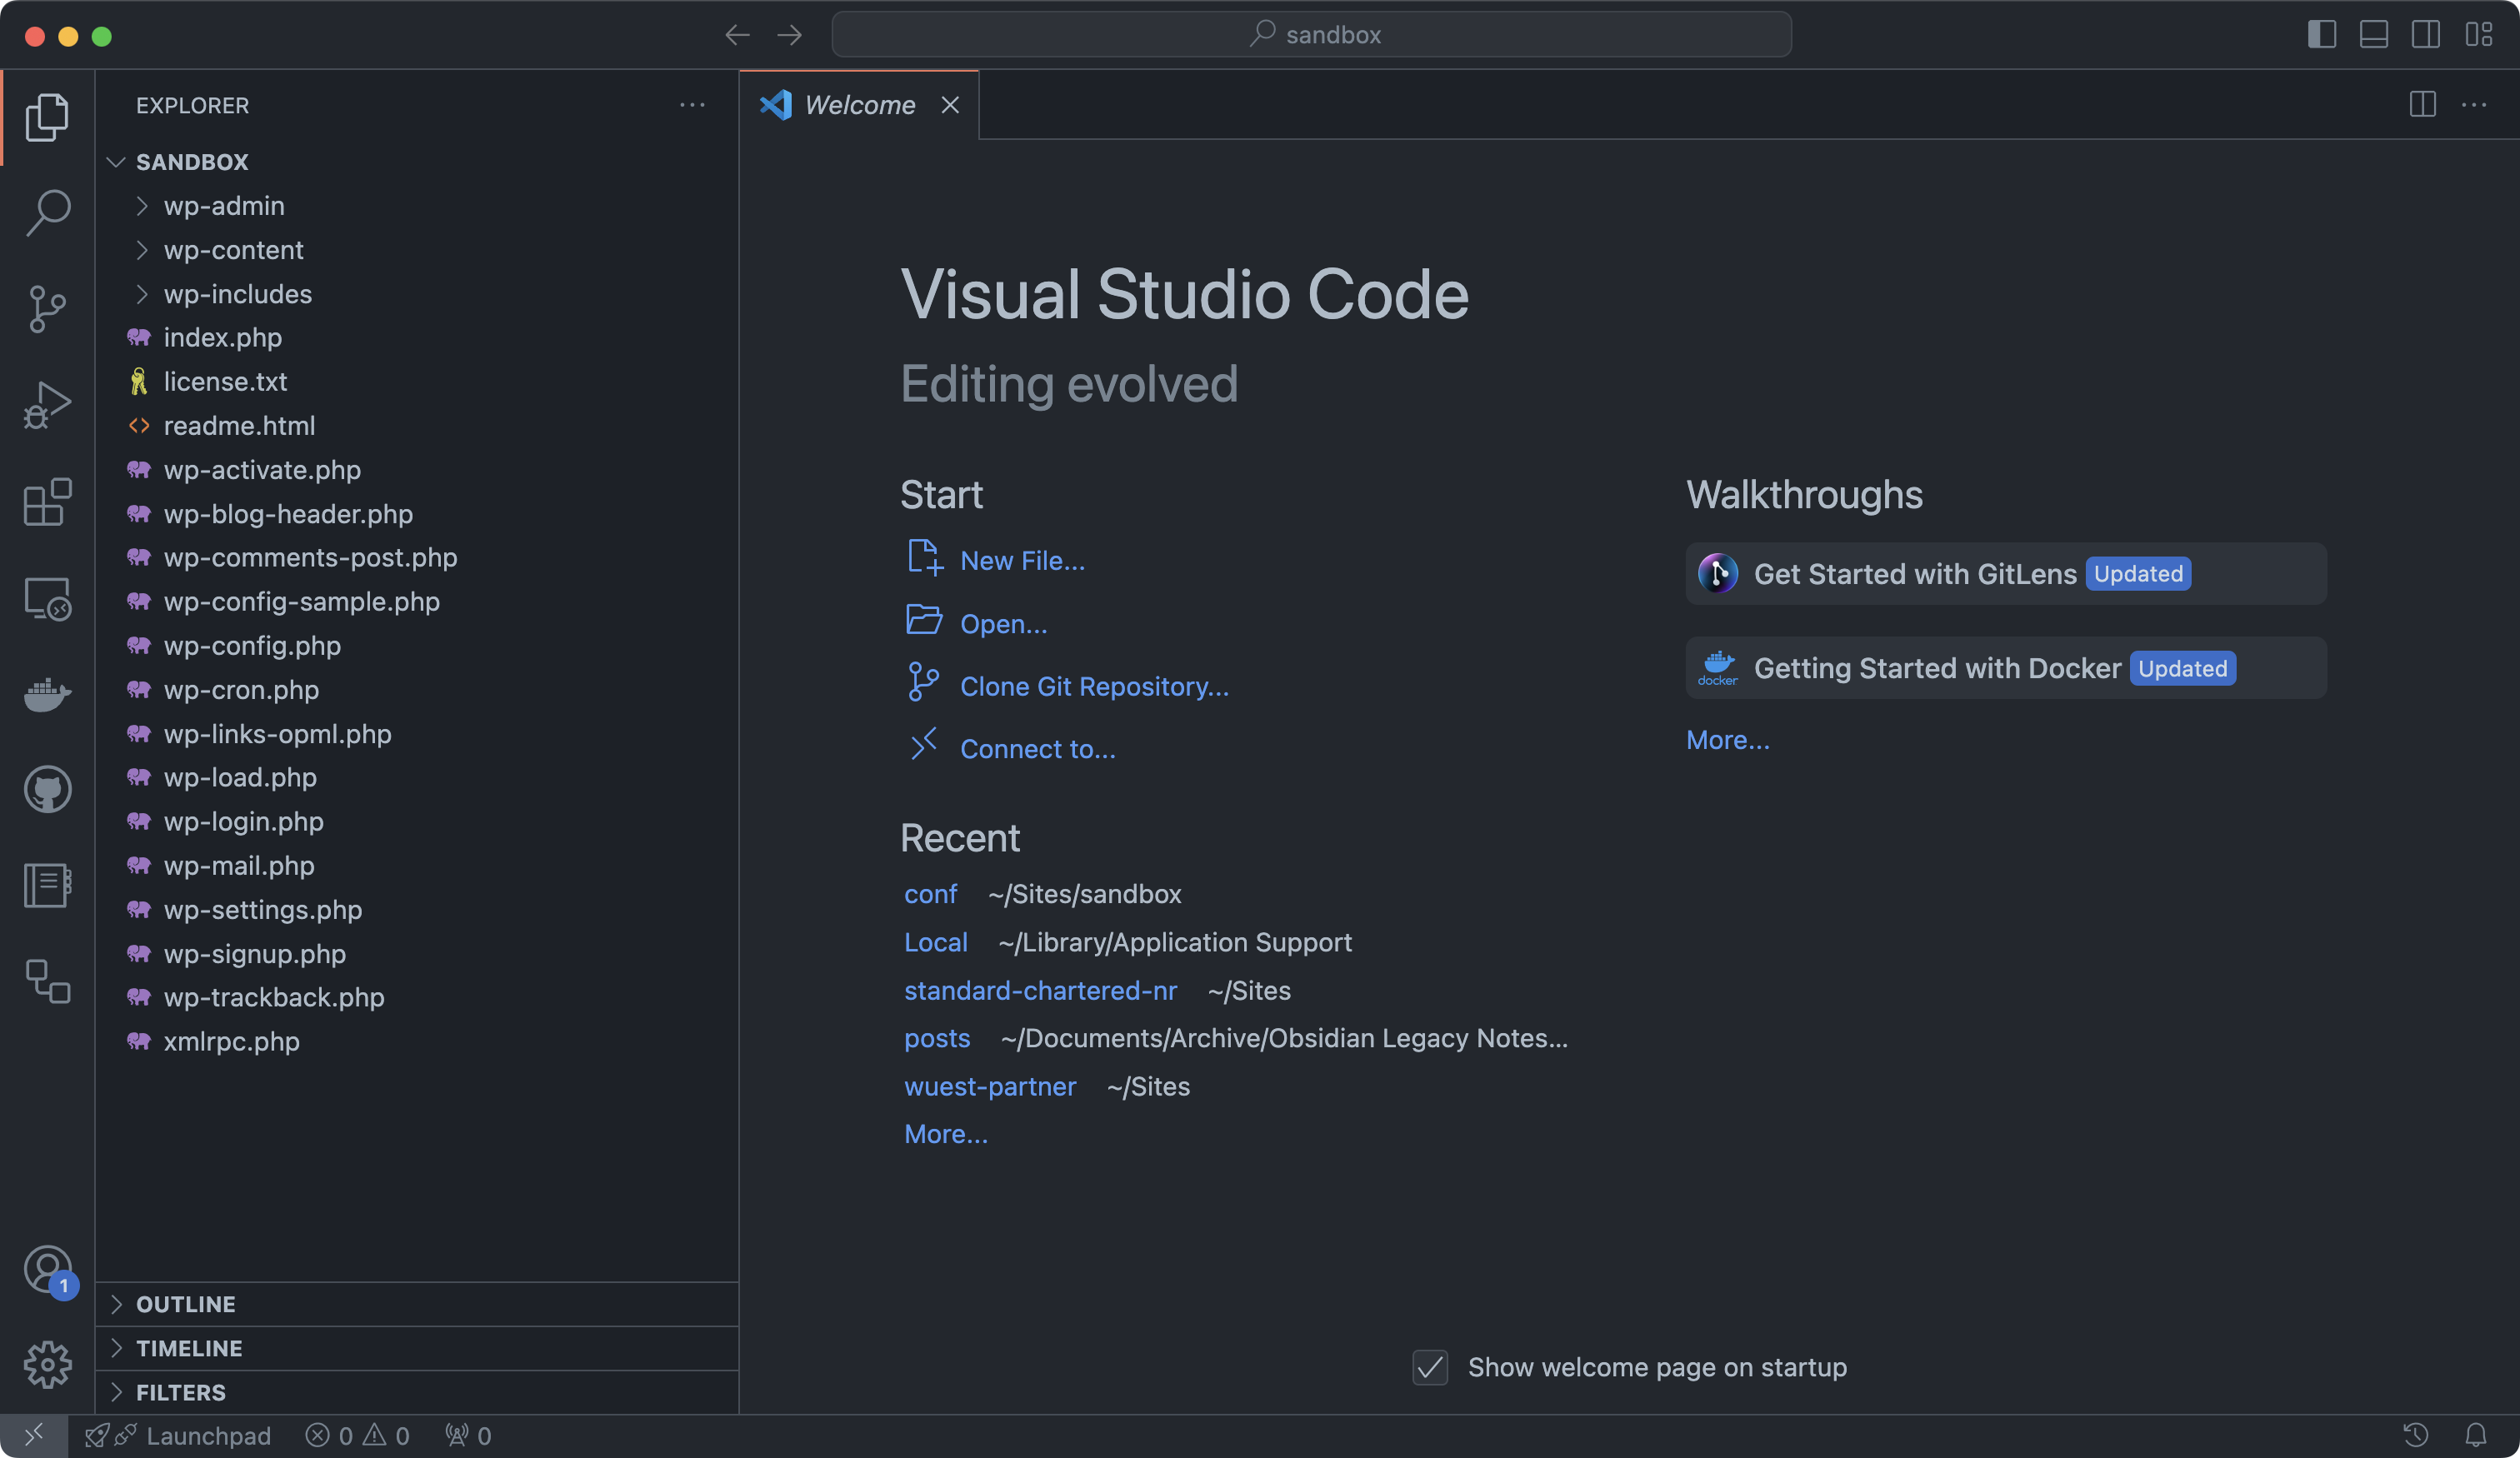The image size is (2520, 1458).
Task: Open the Explorer panel menu
Action: (692, 104)
